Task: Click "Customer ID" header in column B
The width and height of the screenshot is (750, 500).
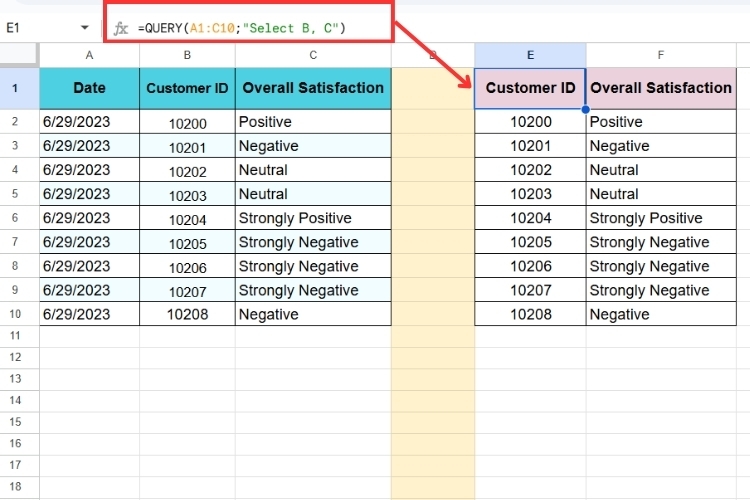Action: [187, 88]
